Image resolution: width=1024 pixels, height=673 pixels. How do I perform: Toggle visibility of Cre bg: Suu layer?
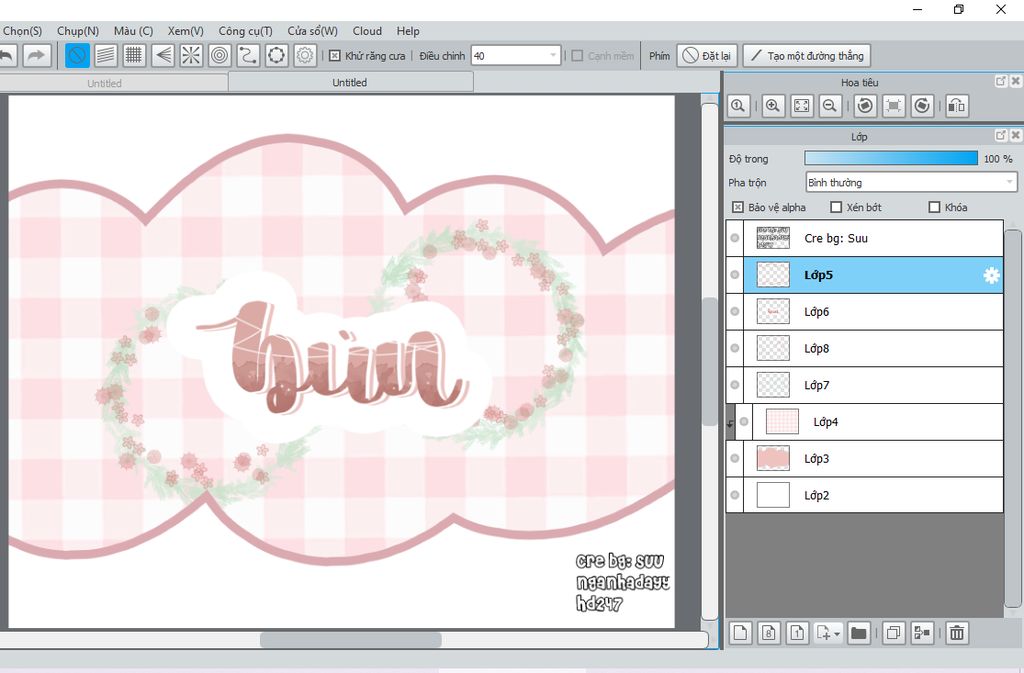(735, 238)
